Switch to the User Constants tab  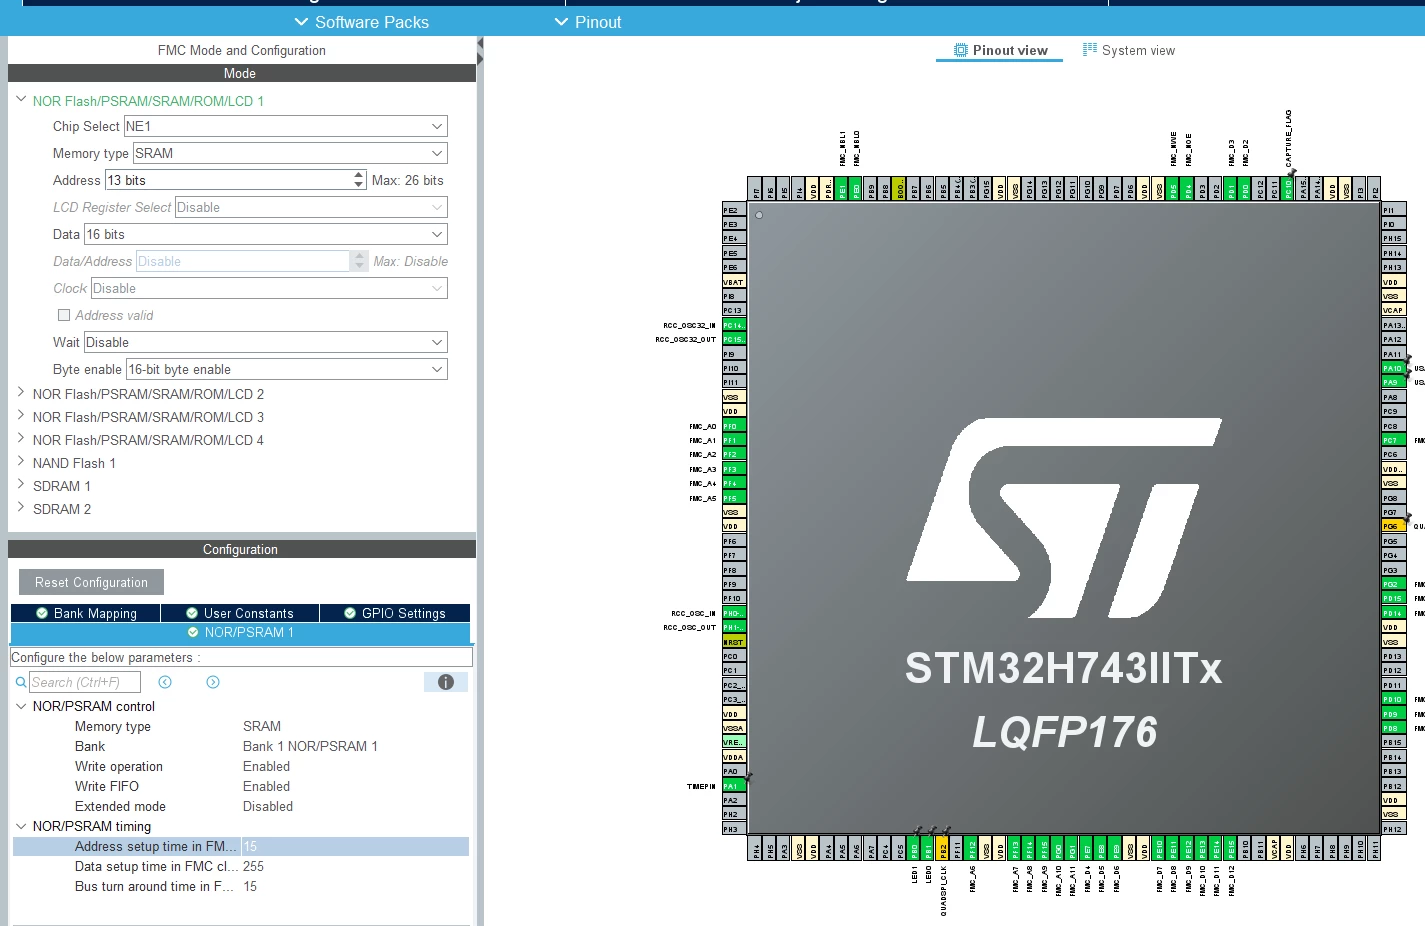[240, 613]
